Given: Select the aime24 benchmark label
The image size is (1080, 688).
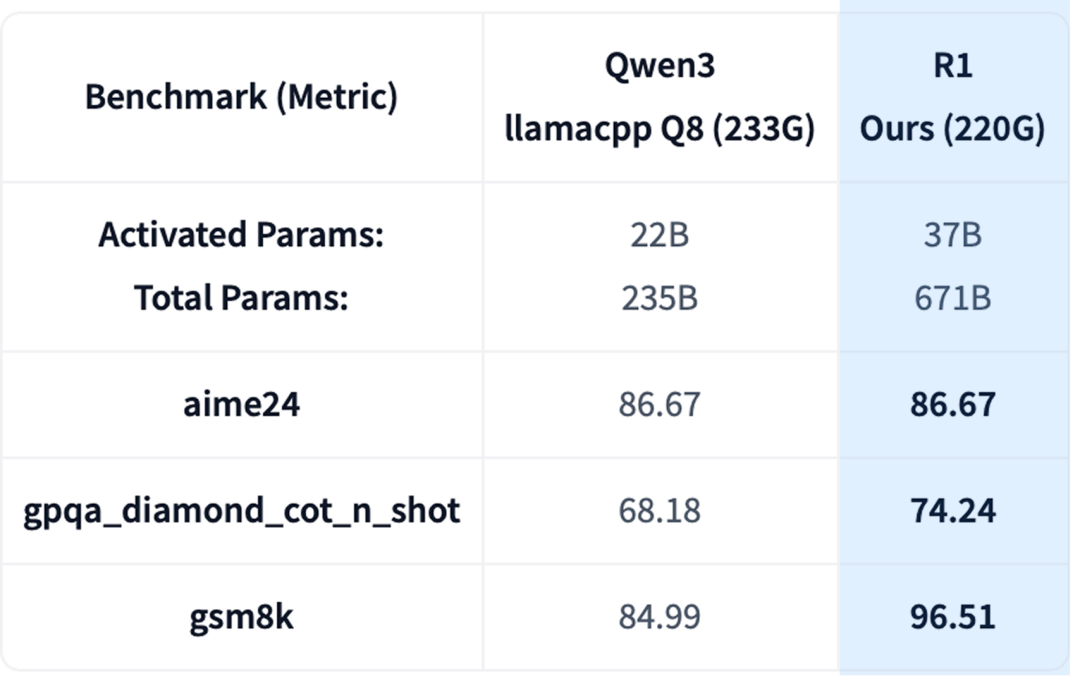Looking at the screenshot, I should (x=241, y=405).
